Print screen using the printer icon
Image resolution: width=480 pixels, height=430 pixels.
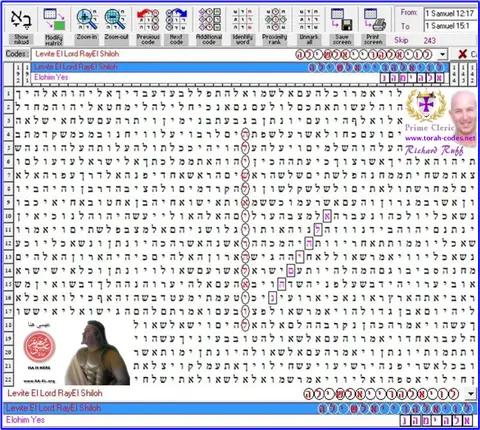tap(374, 19)
